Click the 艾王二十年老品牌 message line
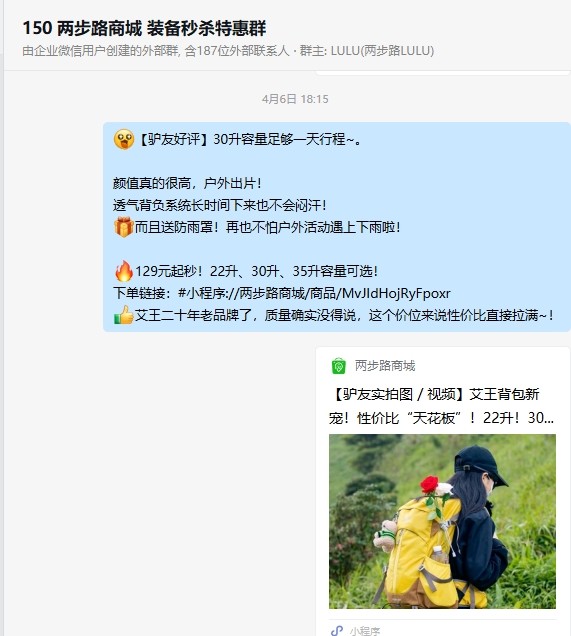The image size is (571, 636). 344,315
